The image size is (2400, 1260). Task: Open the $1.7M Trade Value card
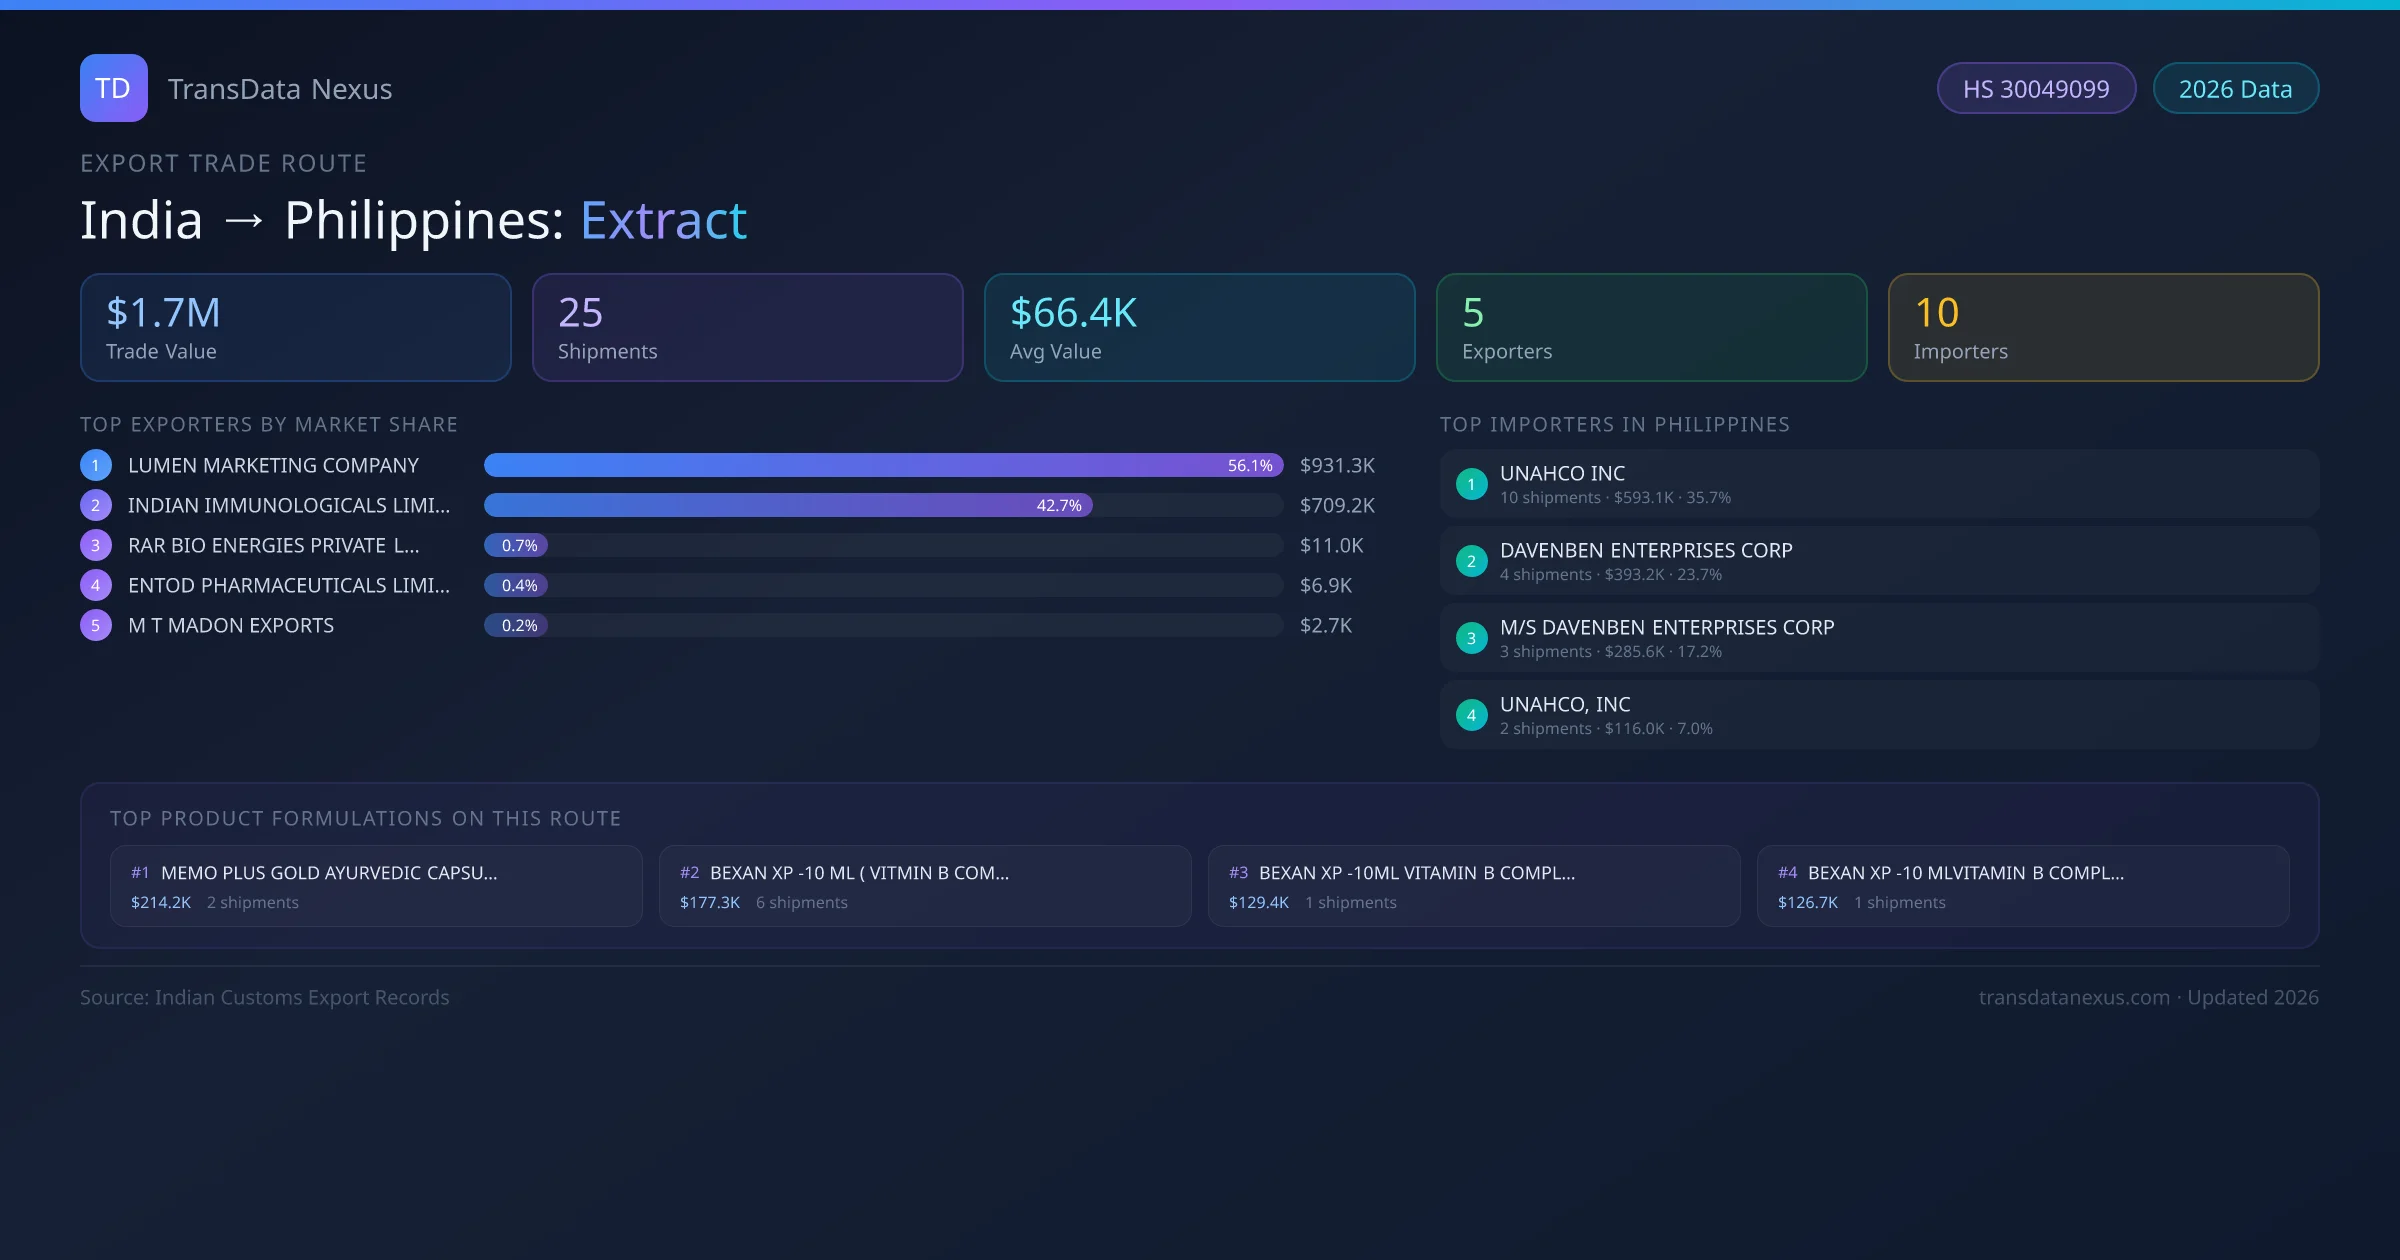click(x=295, y=328)
